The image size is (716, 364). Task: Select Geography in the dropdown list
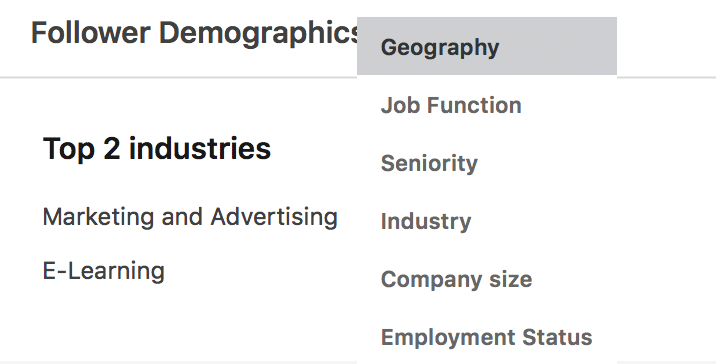[x=487, y=46]
